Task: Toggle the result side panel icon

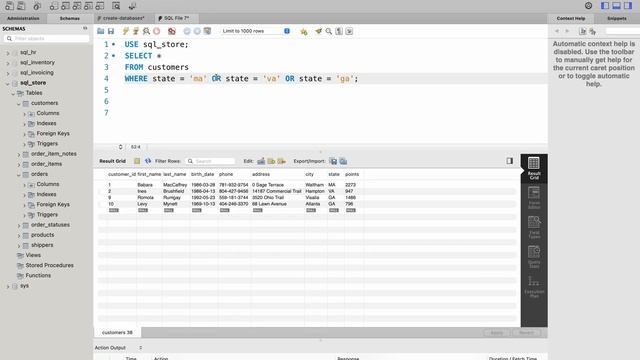Action: coord(510,161)
